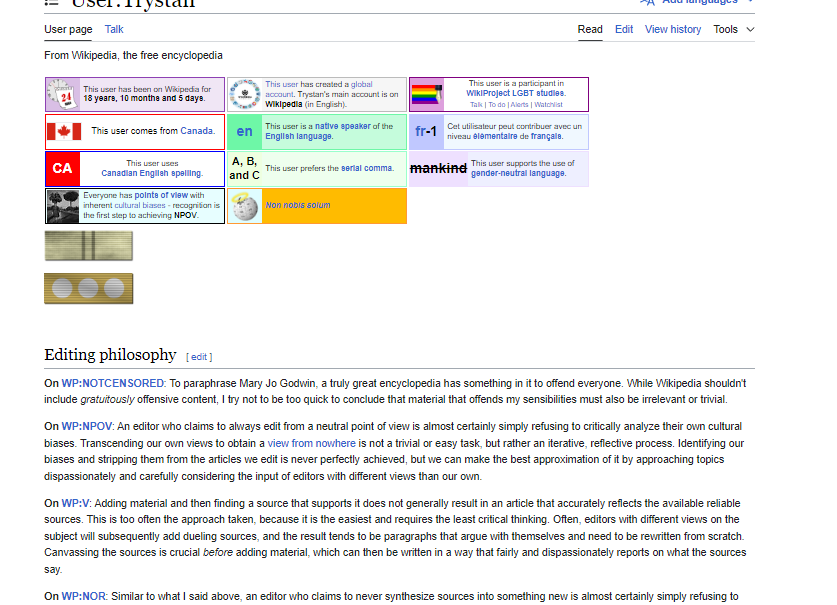Click the tree photo in the NPOV userbox
Viewport: 837px width, 605px height.
pos(63,206)
